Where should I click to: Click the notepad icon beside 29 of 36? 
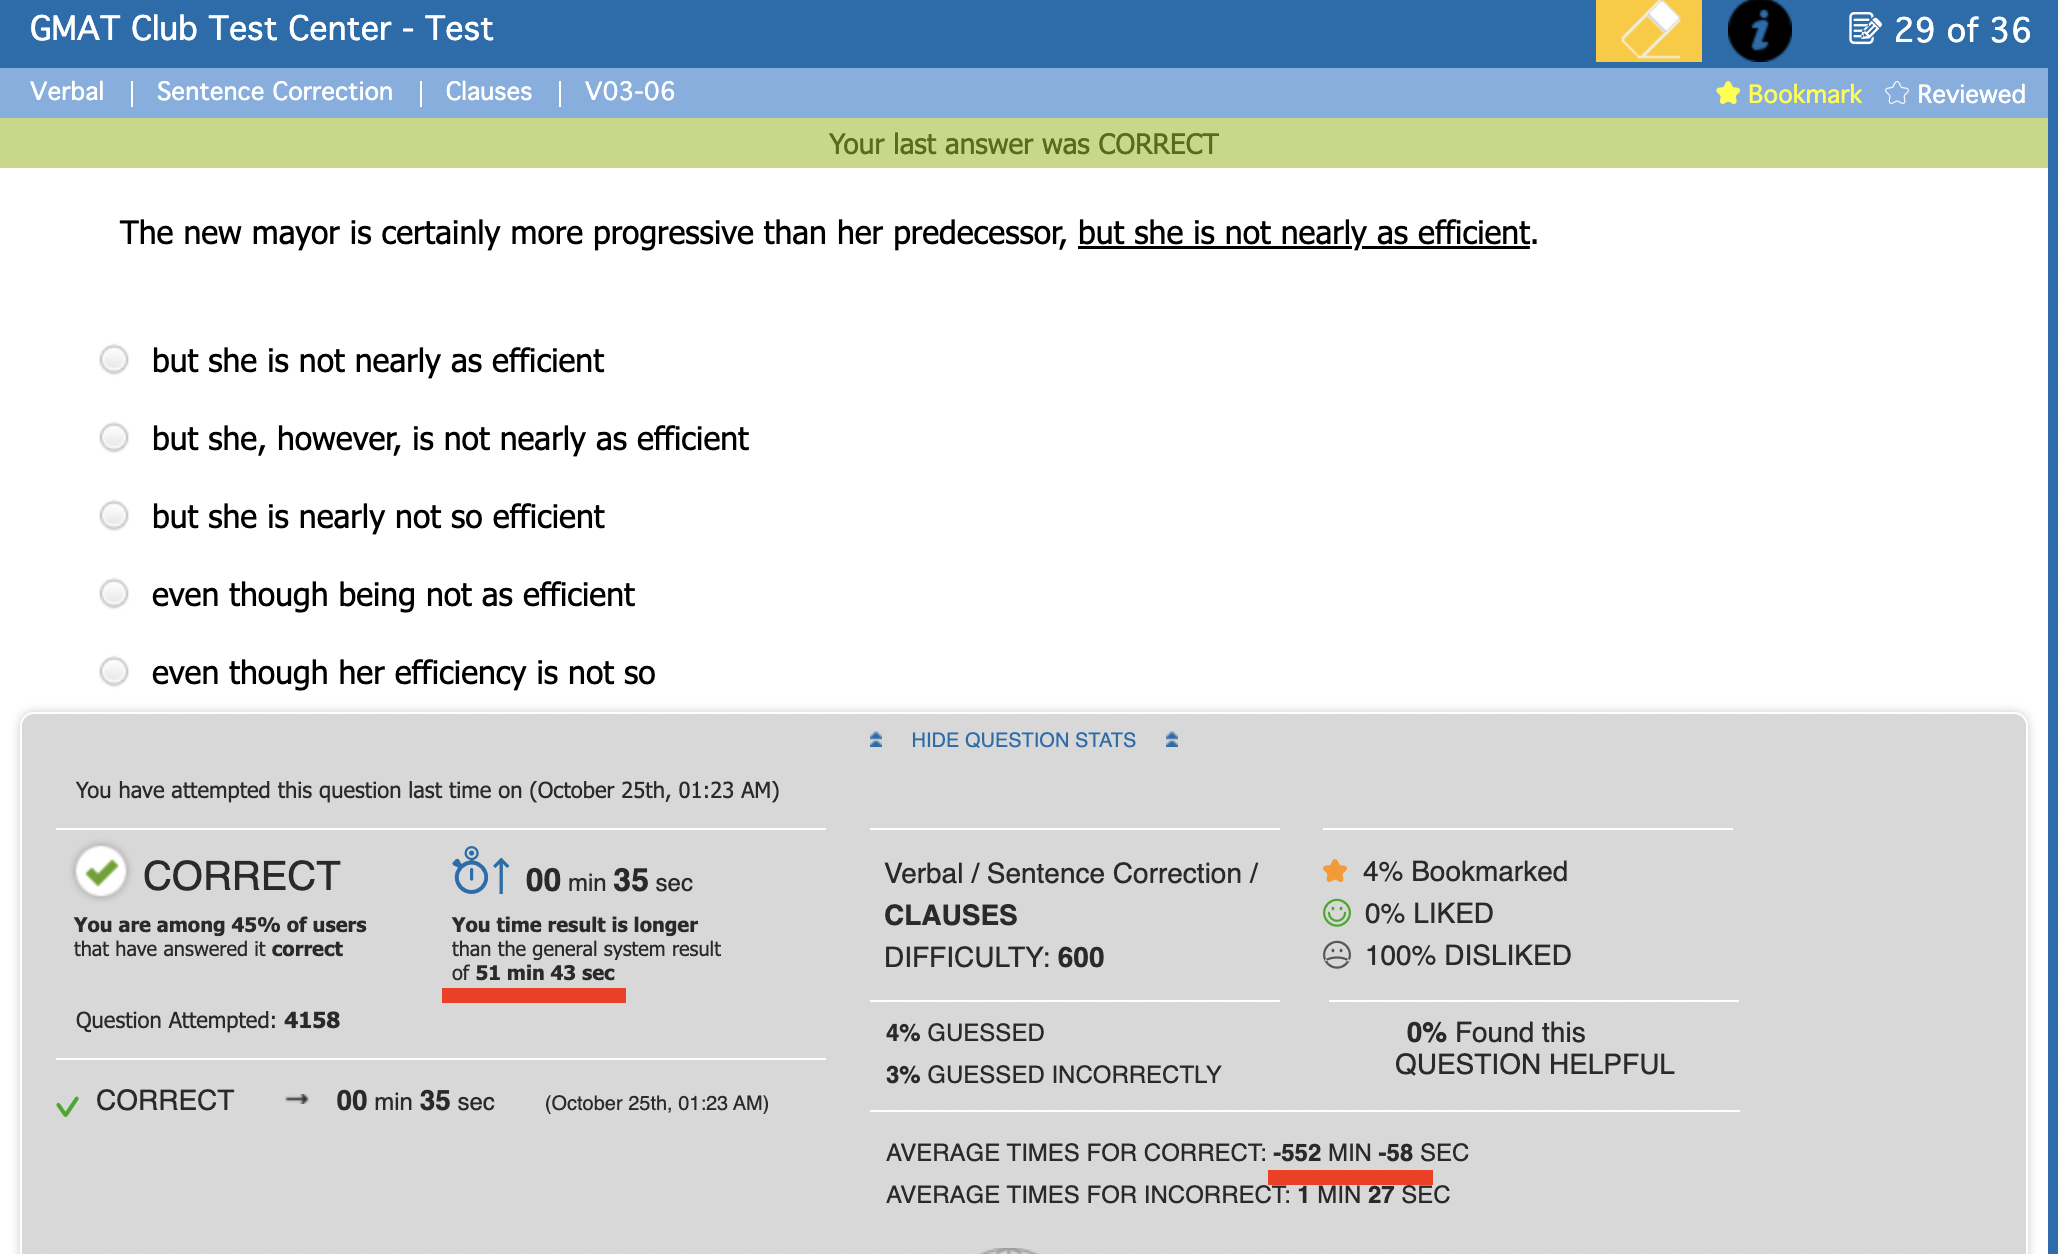1864,29
